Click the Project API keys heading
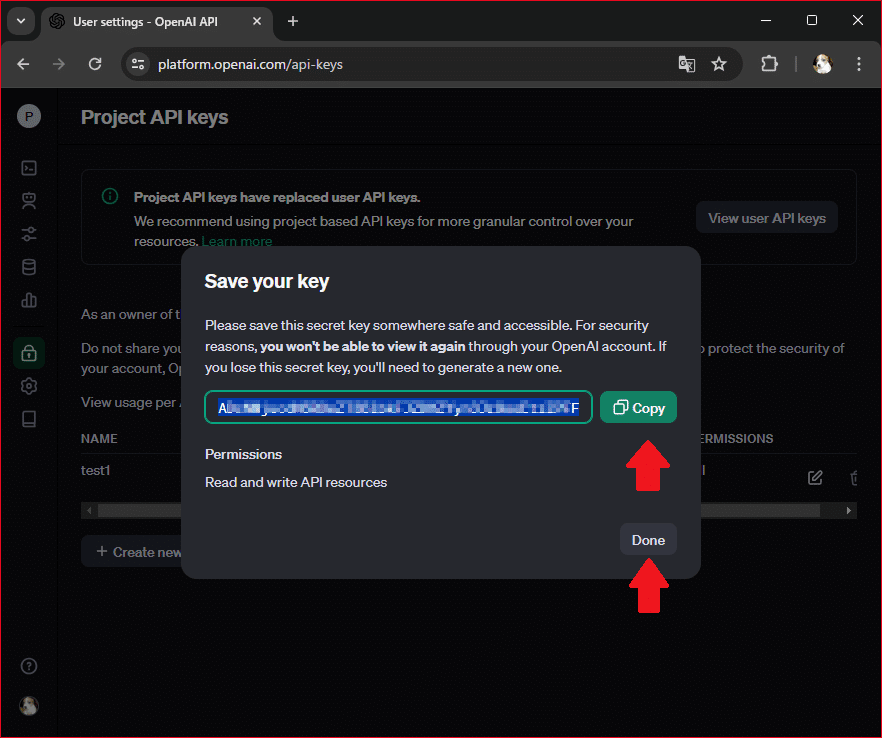 pos(155,118)
